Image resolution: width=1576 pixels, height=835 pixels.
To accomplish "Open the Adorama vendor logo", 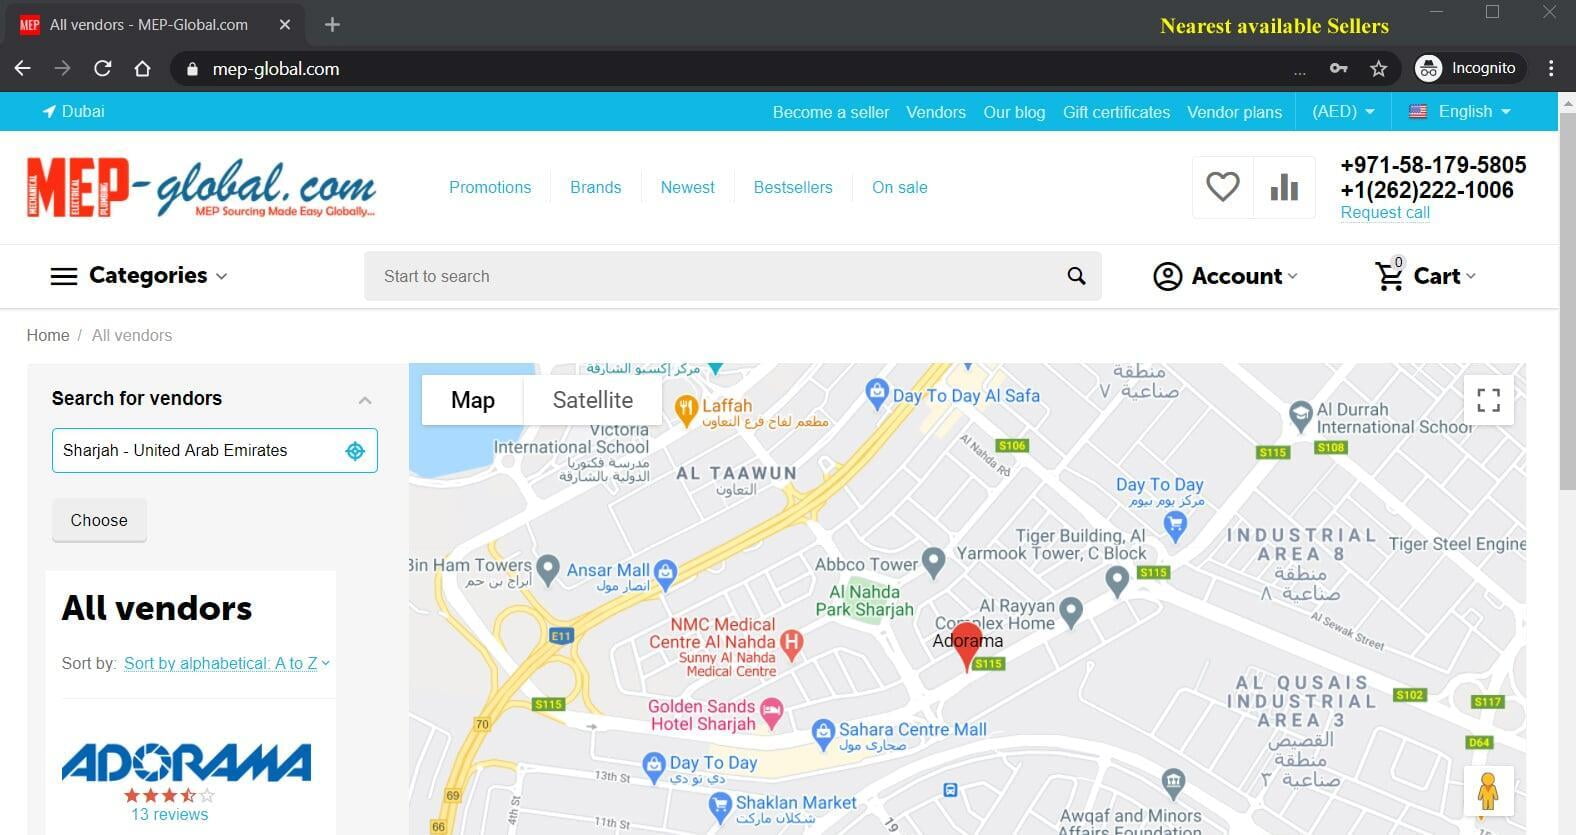I will [x=186, y=762].
